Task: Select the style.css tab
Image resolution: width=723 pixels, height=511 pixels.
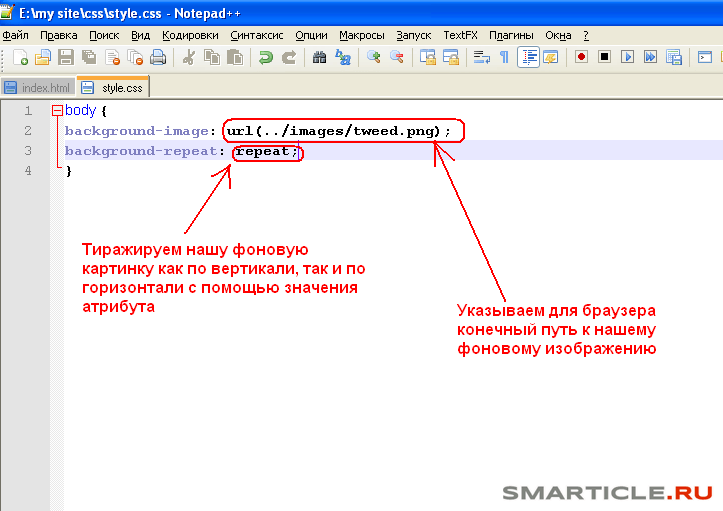Action: coord(113,88)
